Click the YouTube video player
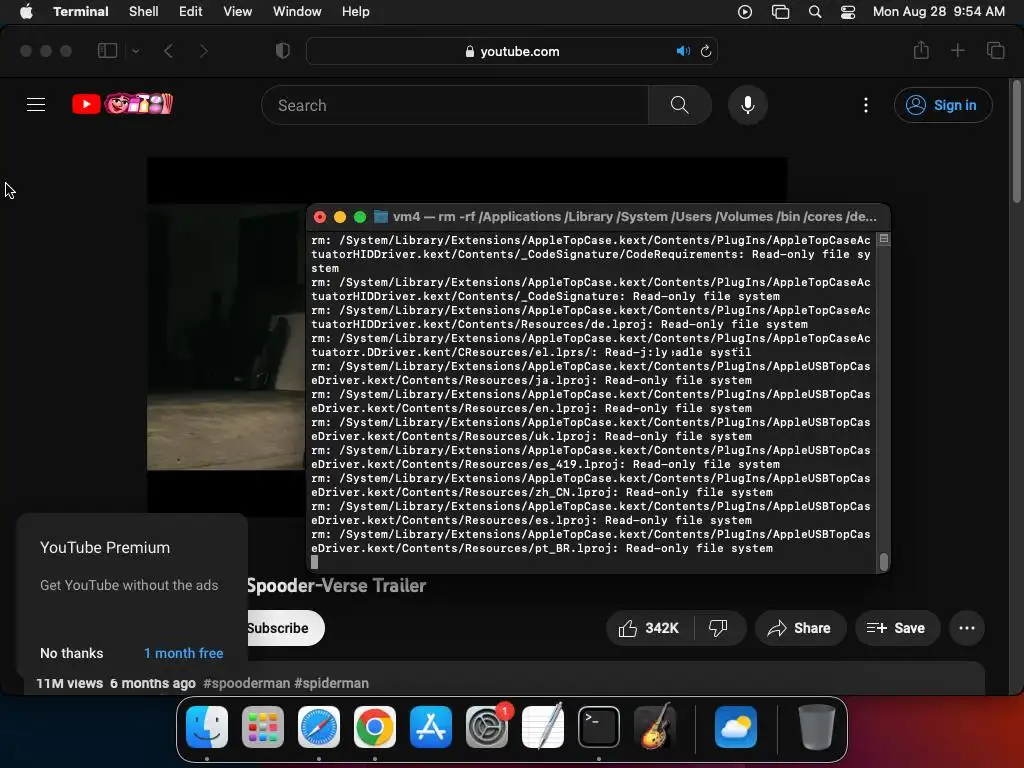Screen dimensions: 1024x768 tap(225, 336)
